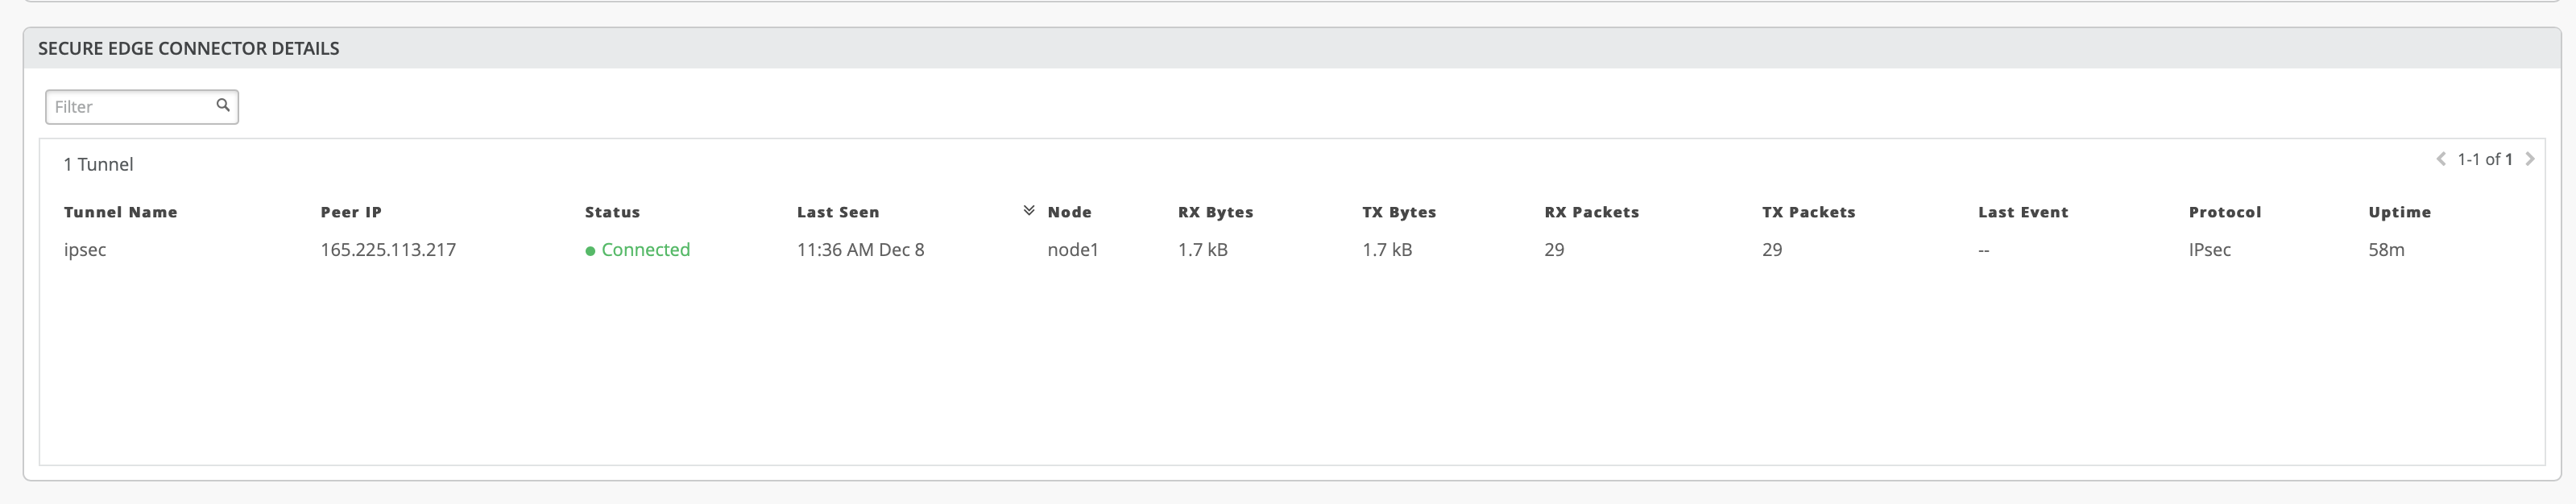Click the Last Seen column header
Image resolution: width=2576 pixels, height=504 pixels.
pos(838,212)
